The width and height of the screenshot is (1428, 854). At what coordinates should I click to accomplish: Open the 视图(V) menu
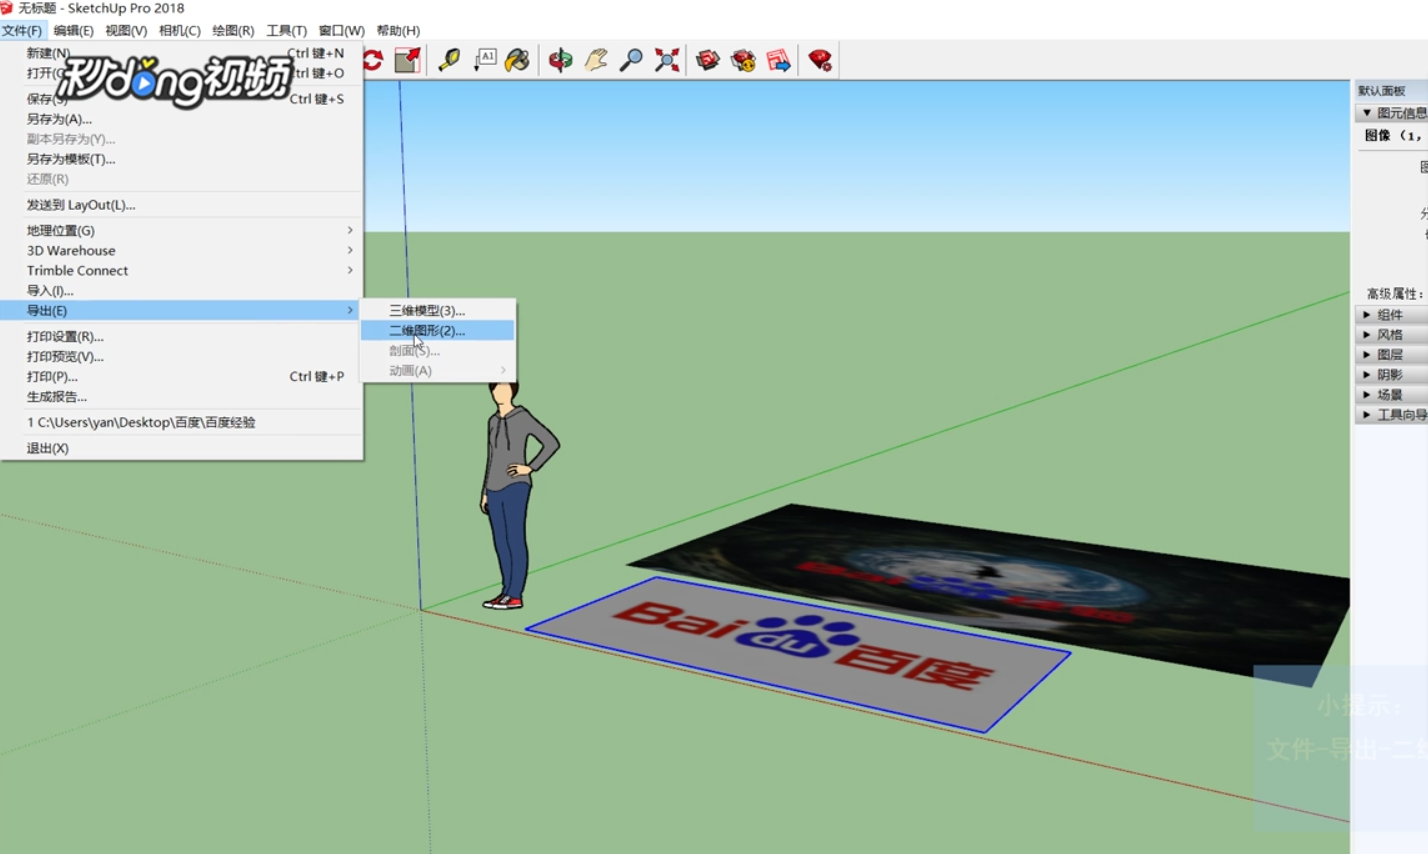coord(126,30)
